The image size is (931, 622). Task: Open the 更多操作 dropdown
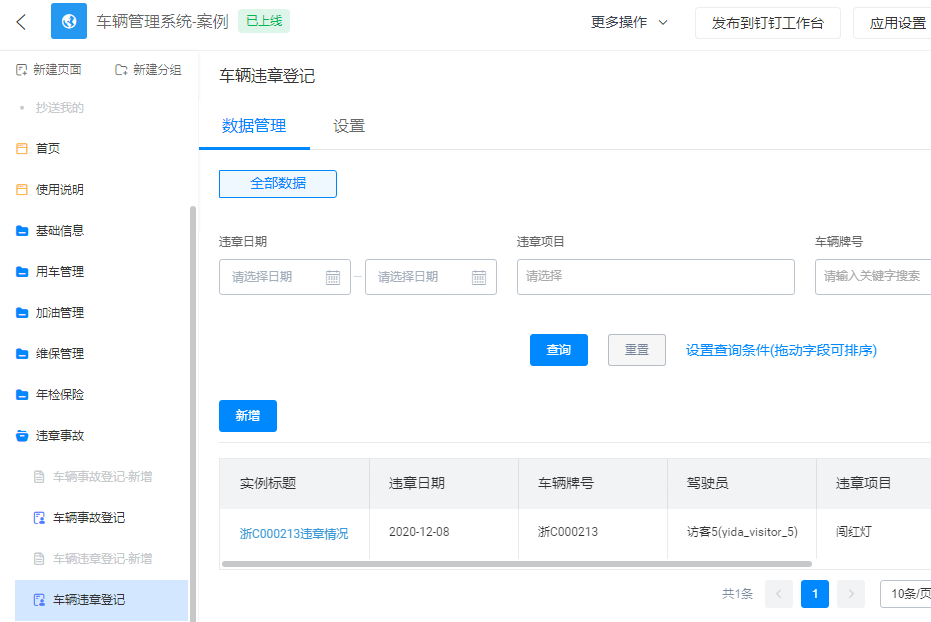[629, 23]
